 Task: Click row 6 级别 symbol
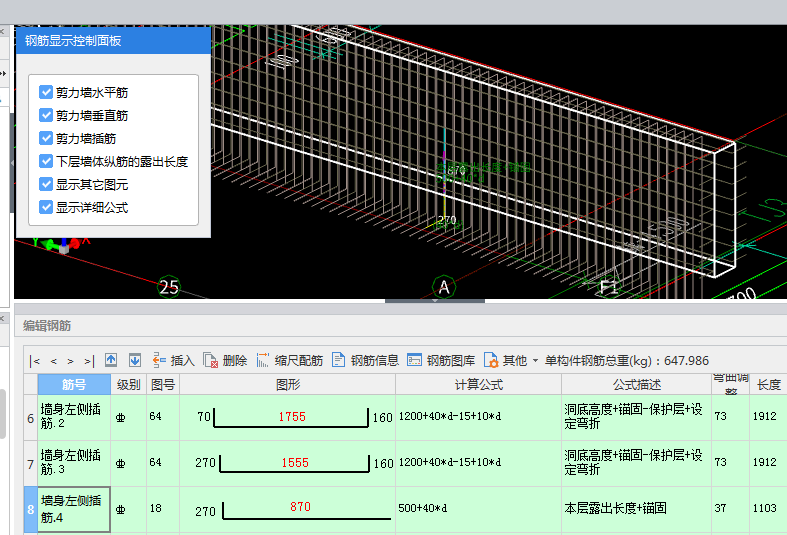coord(120,418)
